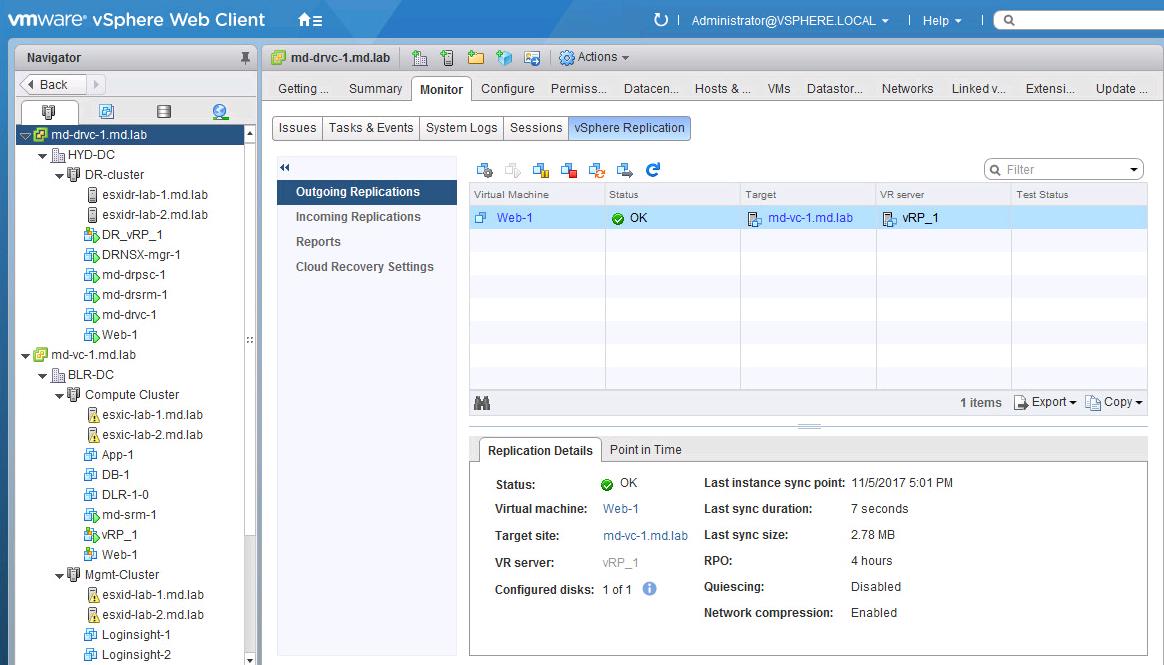Screen dimensions: 1164x665
Task: Click the binoculars find icon
Action: [x=482, y=403]
